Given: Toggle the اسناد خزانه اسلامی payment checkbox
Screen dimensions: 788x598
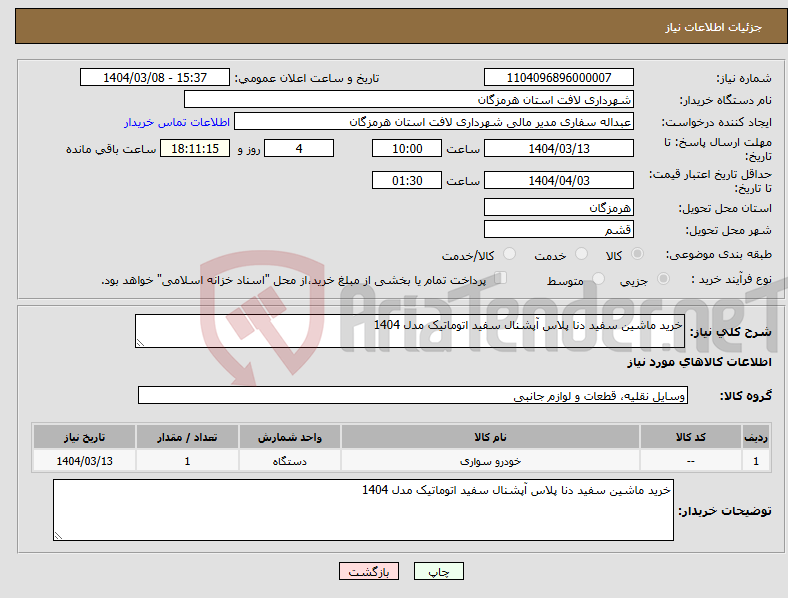Looking at the screenshot, I should pyautogui.click(x=501, y=278).
